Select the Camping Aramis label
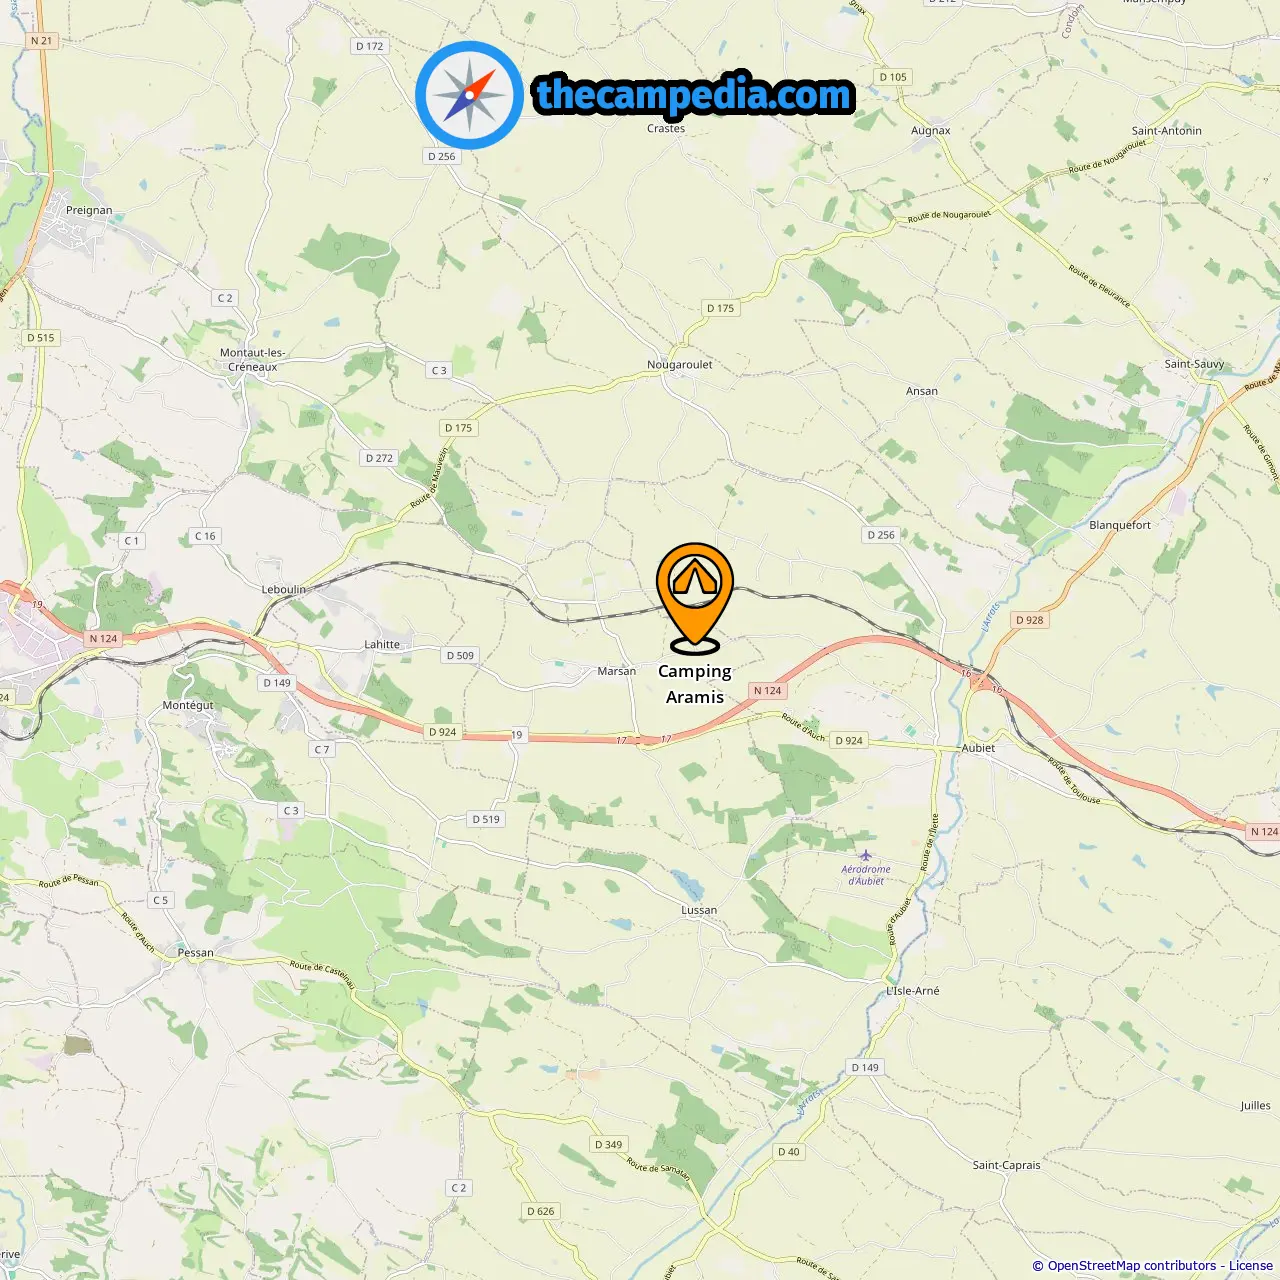This screenshot has height=1280, width=1280. click(695, 684)
